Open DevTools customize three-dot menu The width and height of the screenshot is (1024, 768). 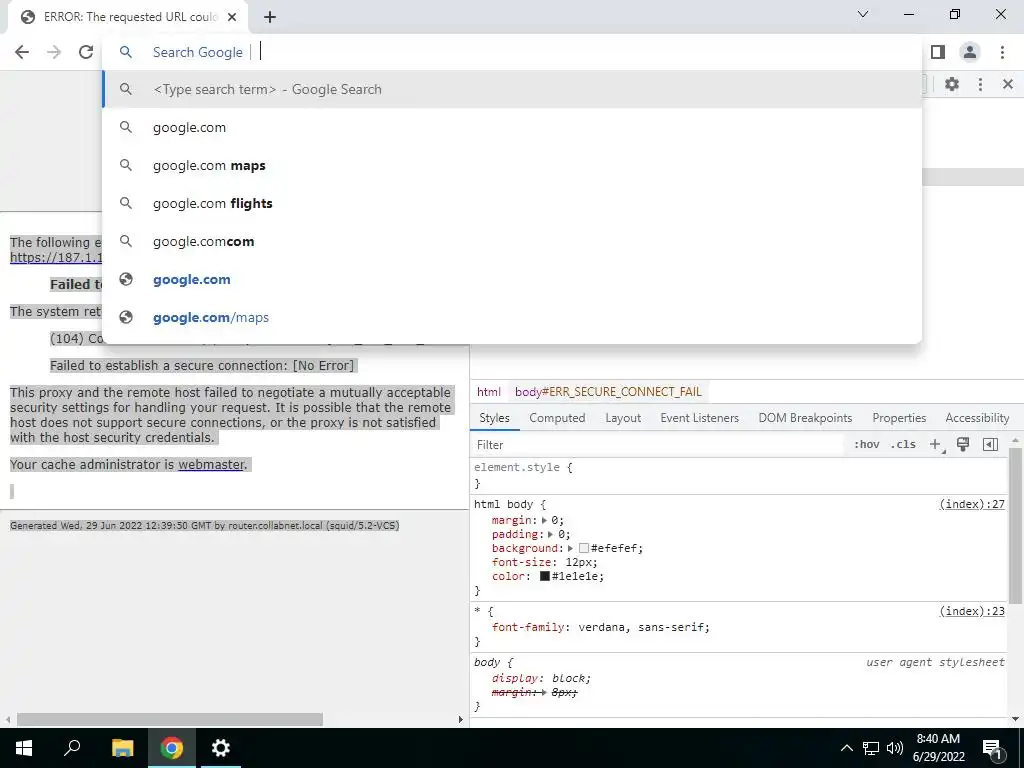pos(980,84)
